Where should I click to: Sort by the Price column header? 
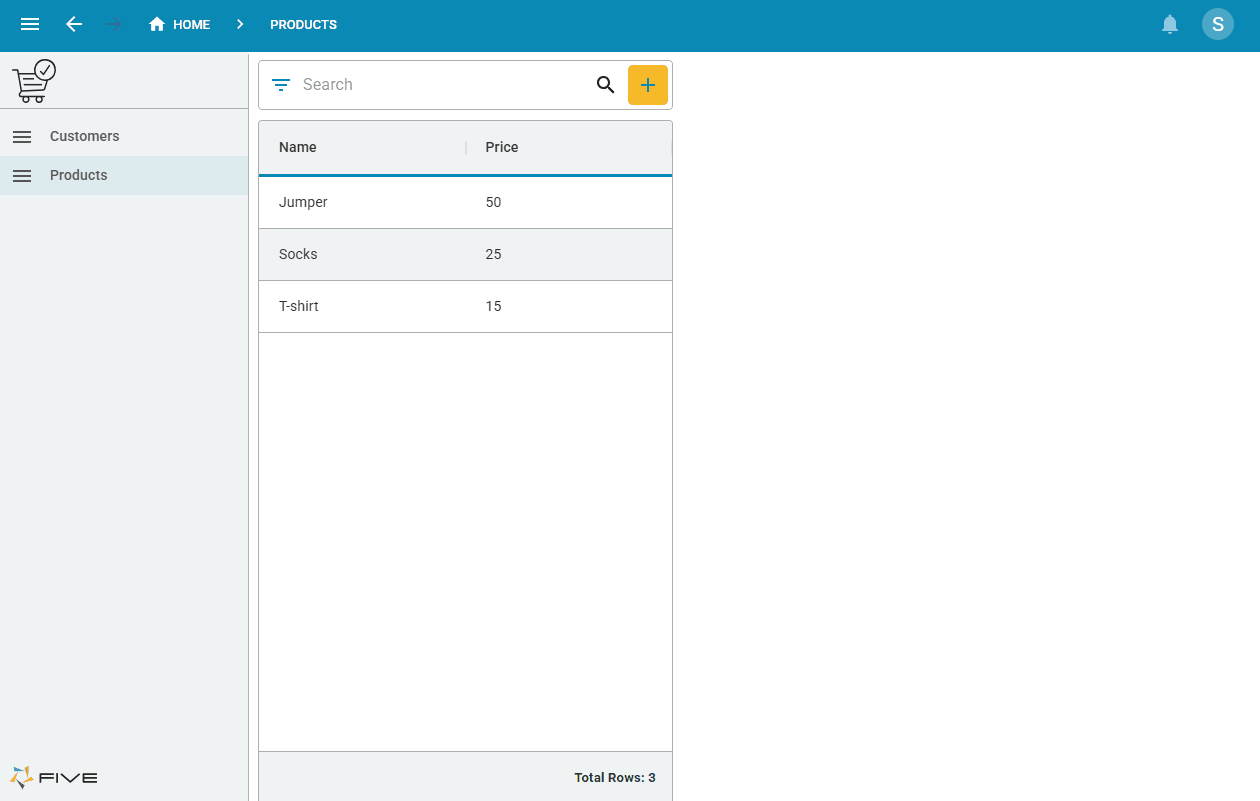[x=502, y=147]
